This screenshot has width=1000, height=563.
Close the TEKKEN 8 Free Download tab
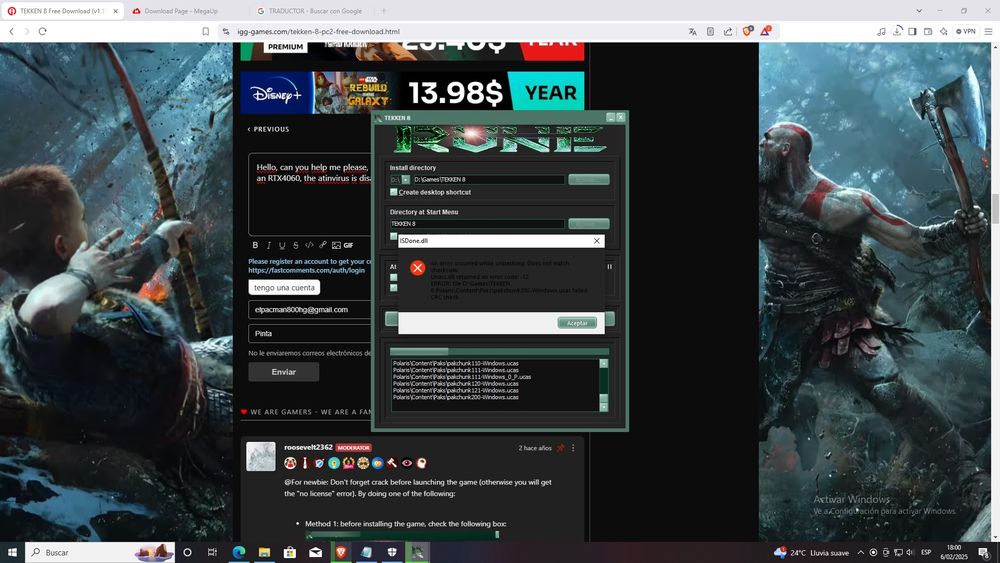[x=116, y=11]
